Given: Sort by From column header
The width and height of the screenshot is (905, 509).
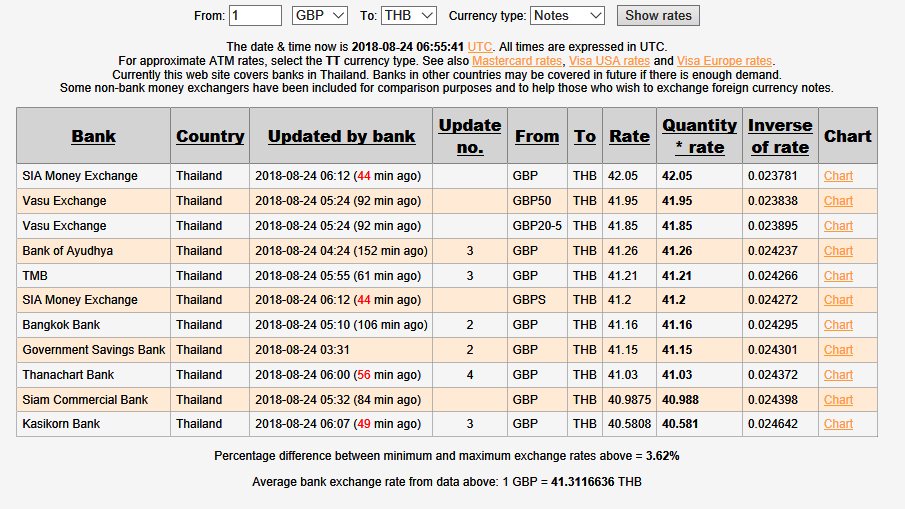Looking at the screenshot, I should click(537, 136).
